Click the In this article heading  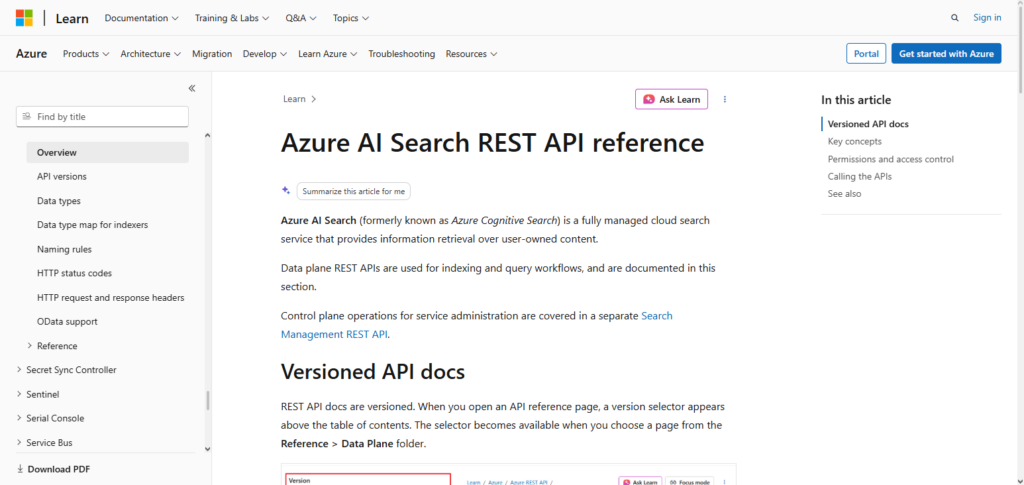pyautogui.click(x=856, y=100)
